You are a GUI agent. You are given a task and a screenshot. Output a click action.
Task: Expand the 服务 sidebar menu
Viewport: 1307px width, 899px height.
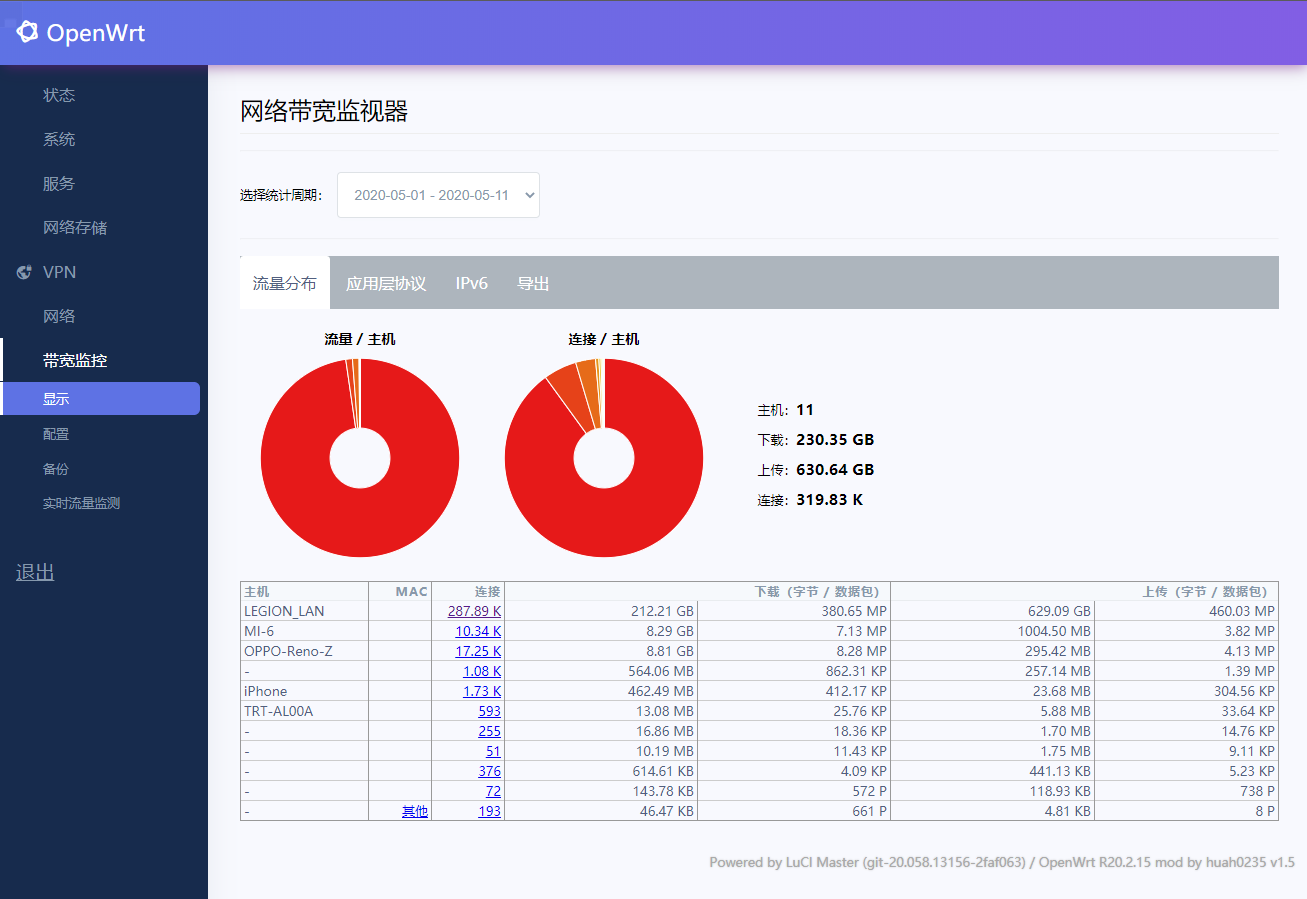click(x=59, y=183)
